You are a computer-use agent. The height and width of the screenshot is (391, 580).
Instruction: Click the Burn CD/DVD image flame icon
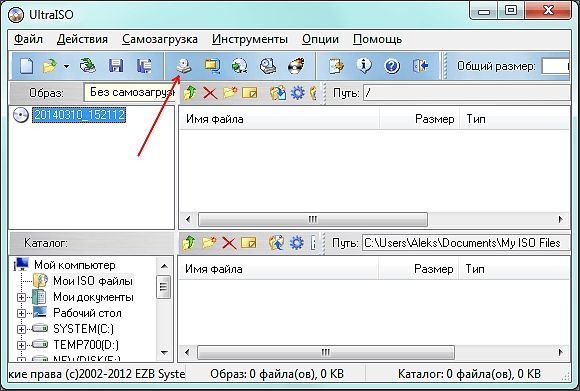point(296,66)
